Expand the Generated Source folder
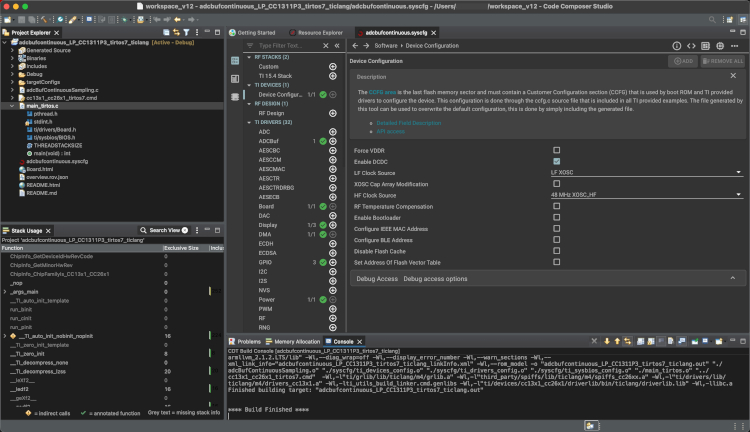Image resolution: width=750 pixels, height=432 pixels. (x=12, y=50)
